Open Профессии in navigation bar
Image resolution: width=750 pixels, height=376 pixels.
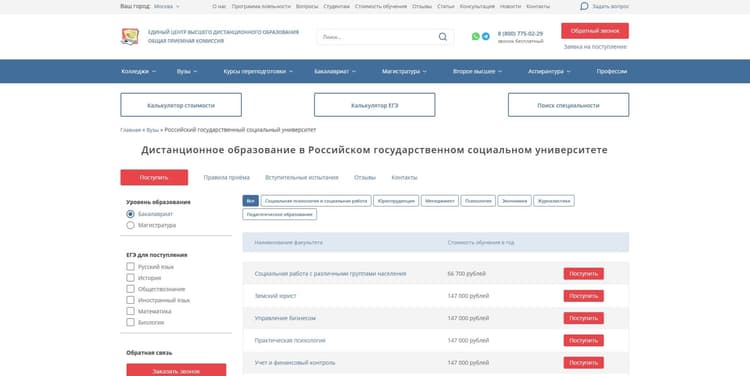click(611, 71)
